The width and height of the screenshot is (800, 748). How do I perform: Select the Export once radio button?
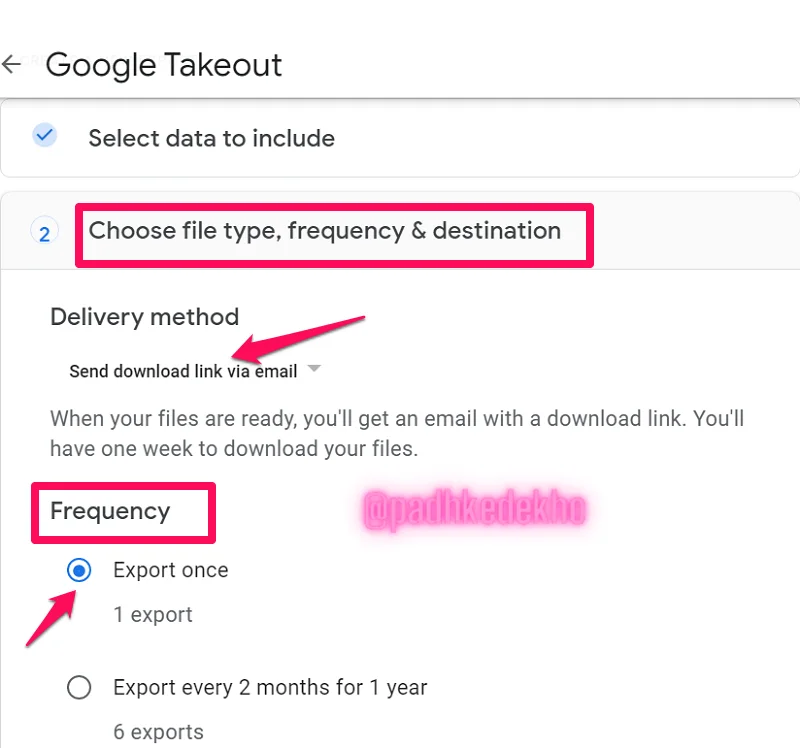click(79, 570)
